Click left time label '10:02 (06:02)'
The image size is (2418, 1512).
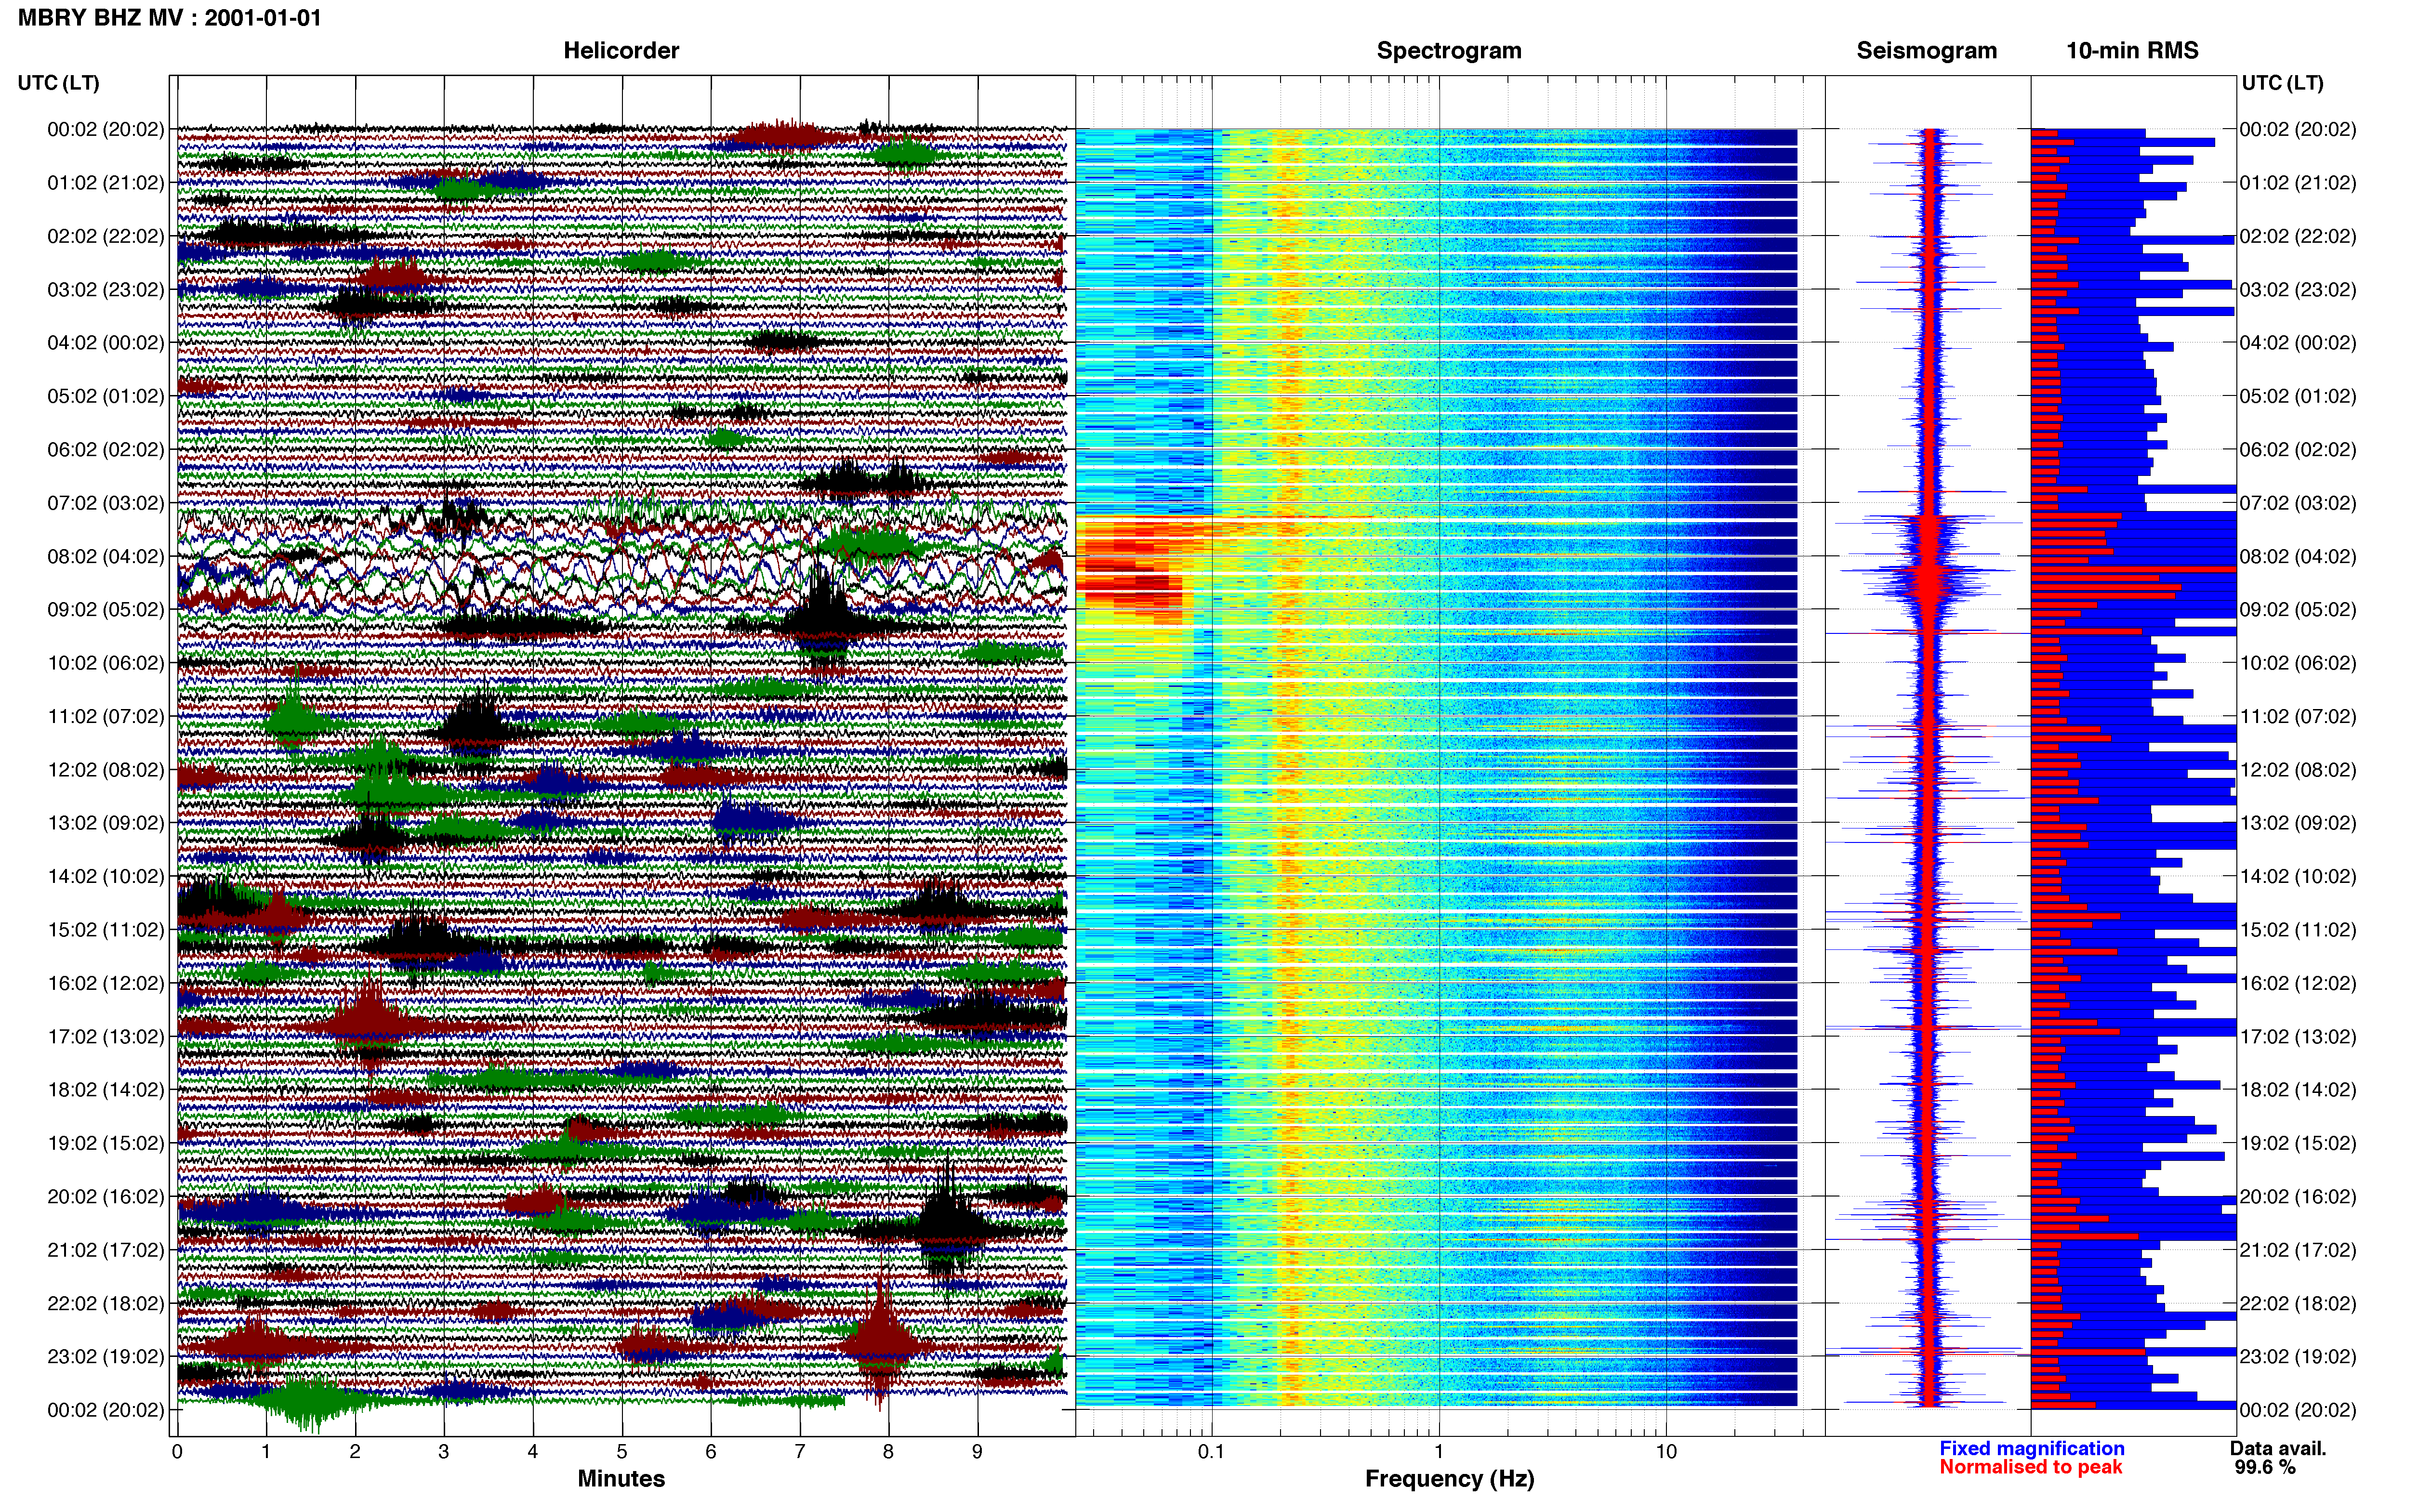point(106,663)
